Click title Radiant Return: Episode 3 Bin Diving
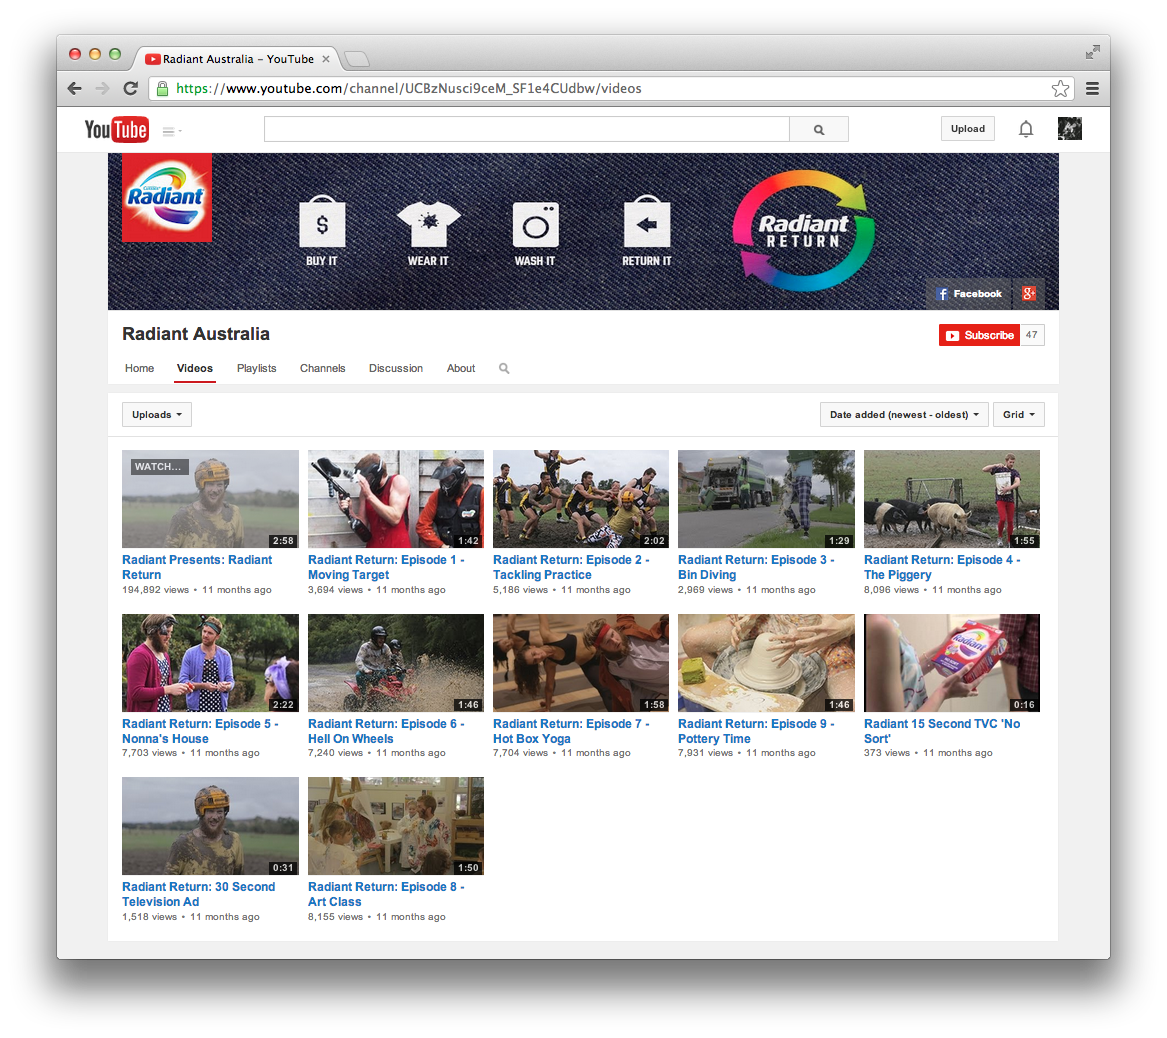This screenshot has height=1038, width=1167. (x=756, y=567)
